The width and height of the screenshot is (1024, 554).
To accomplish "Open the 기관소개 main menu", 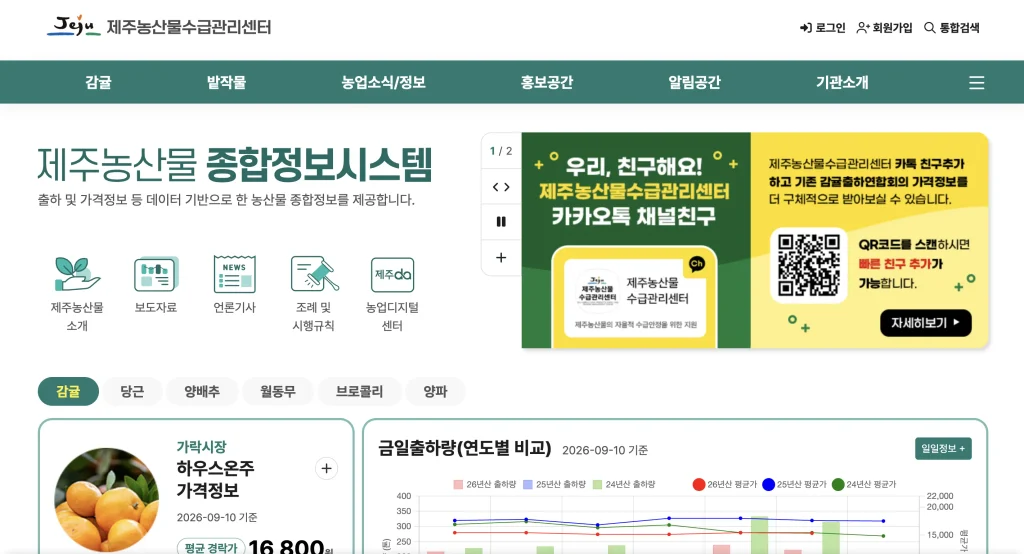I will tap(842, 82).
